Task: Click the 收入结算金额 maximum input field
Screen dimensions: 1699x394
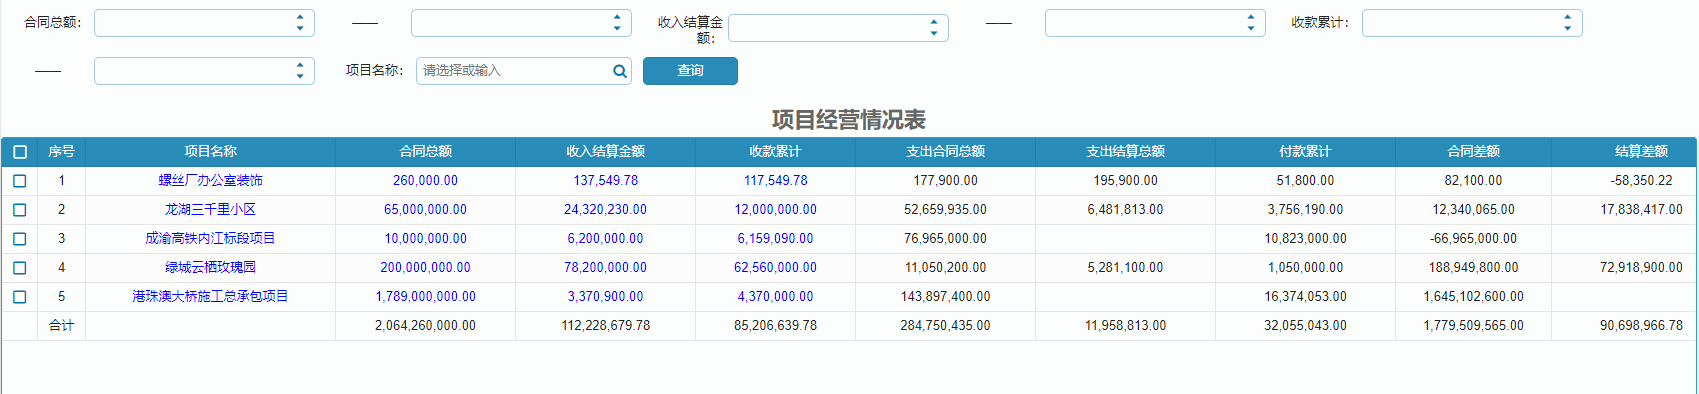Action: click(x=1155, y=23)
